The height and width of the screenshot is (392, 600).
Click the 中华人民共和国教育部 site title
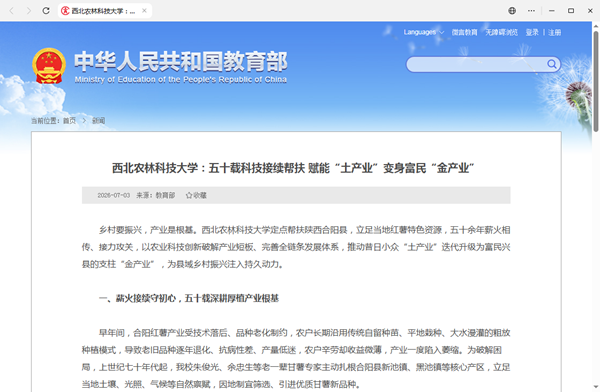point(181,61)
